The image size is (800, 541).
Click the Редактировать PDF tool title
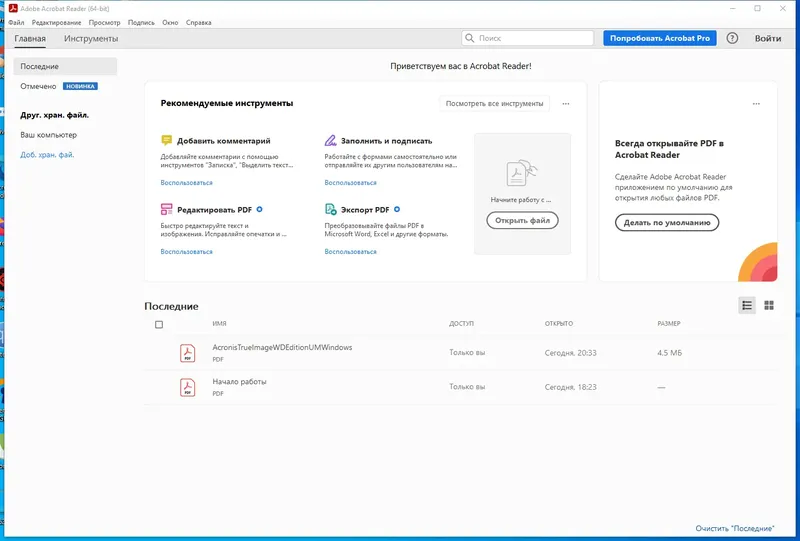214,210
